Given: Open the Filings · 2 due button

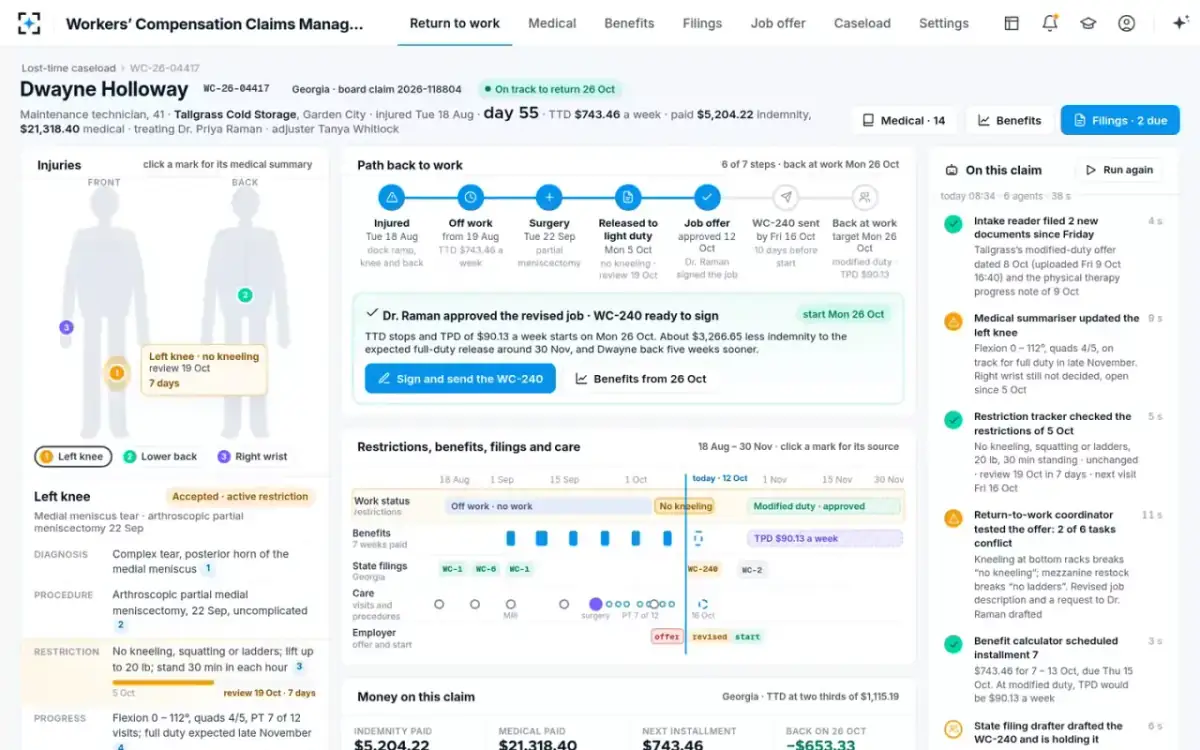Looking at the screenshot, I should tap(1120, 120).
